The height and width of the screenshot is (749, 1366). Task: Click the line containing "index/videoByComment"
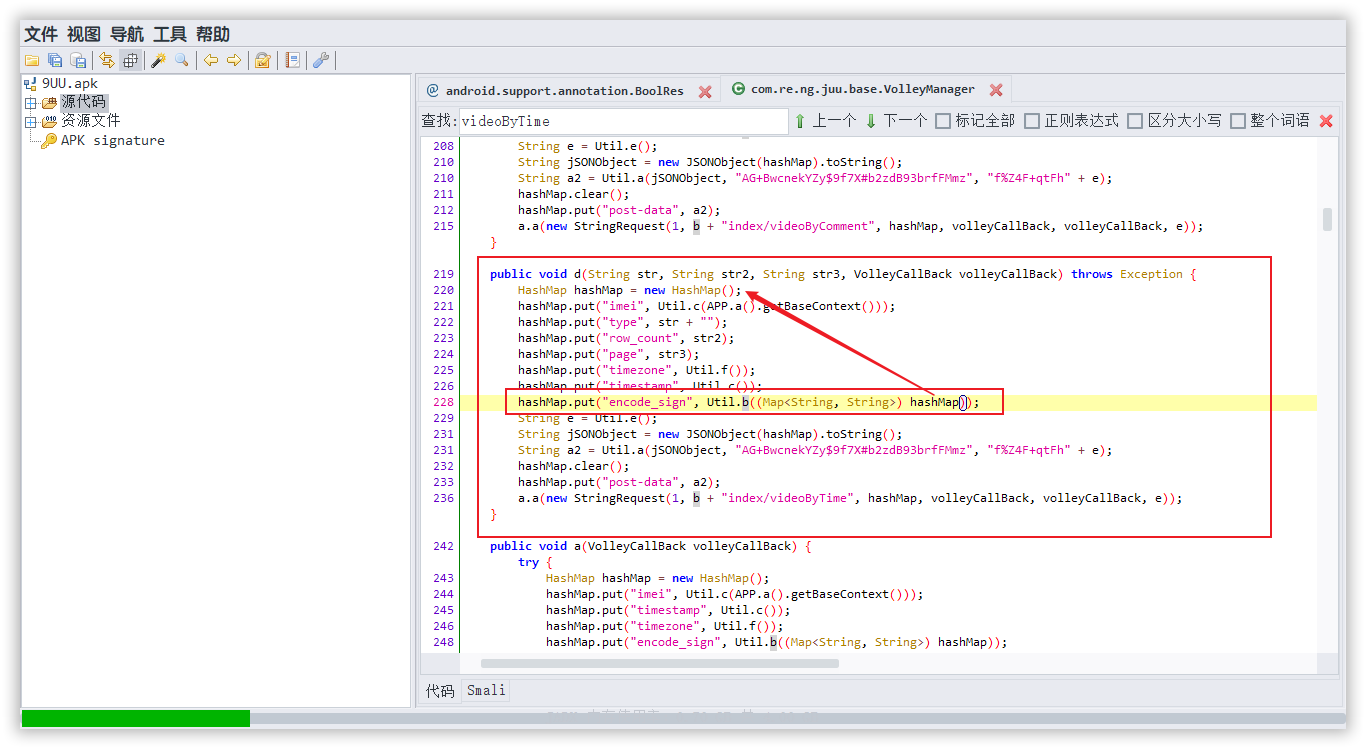860,226
